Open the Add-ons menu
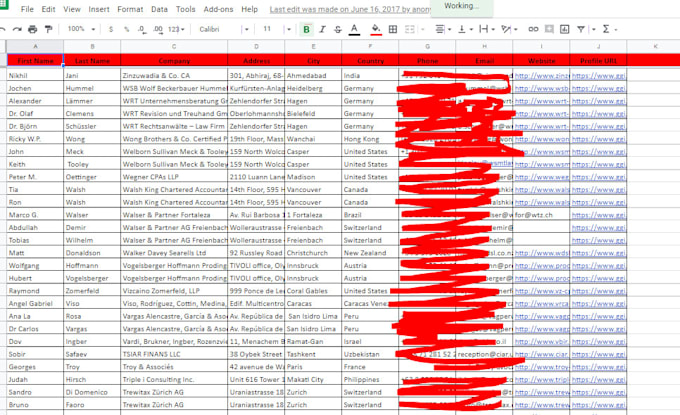The height and width of the screenshot is (415, 680). click(218, 9)
